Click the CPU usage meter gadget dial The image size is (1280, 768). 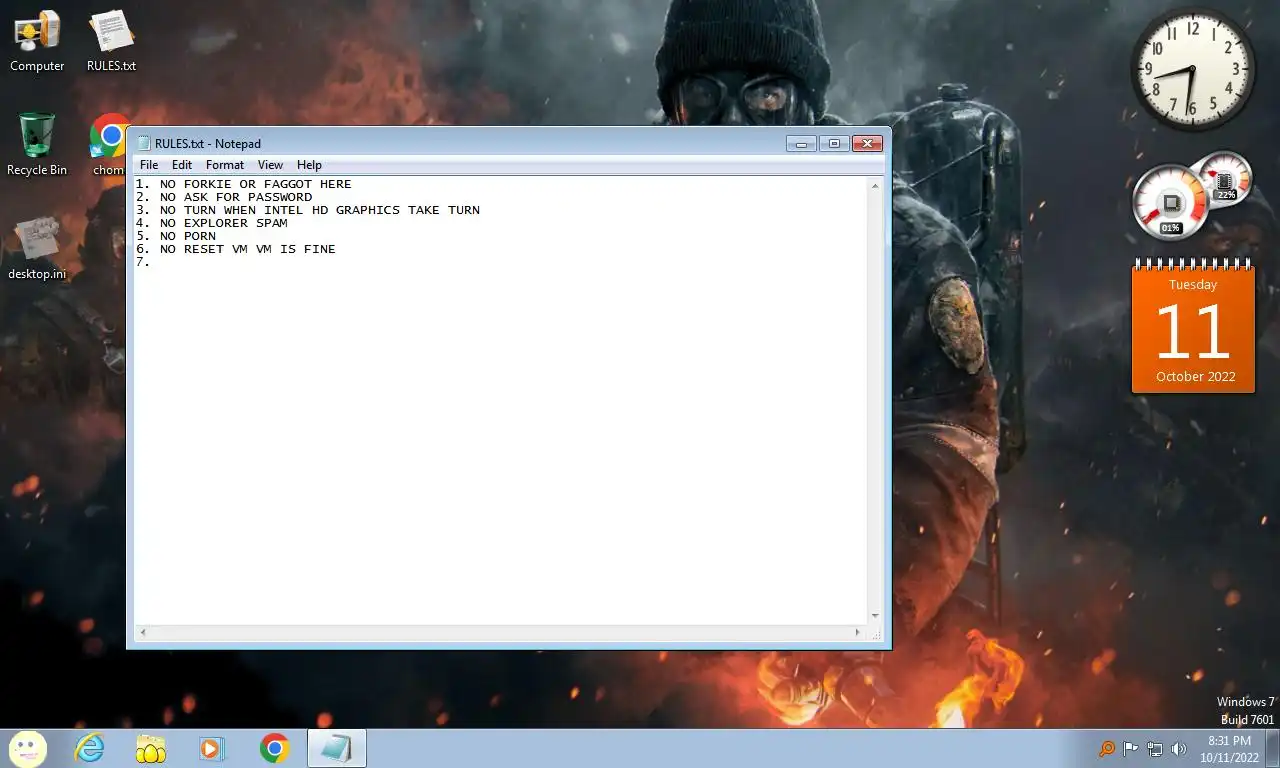[x=1170, y=203]
